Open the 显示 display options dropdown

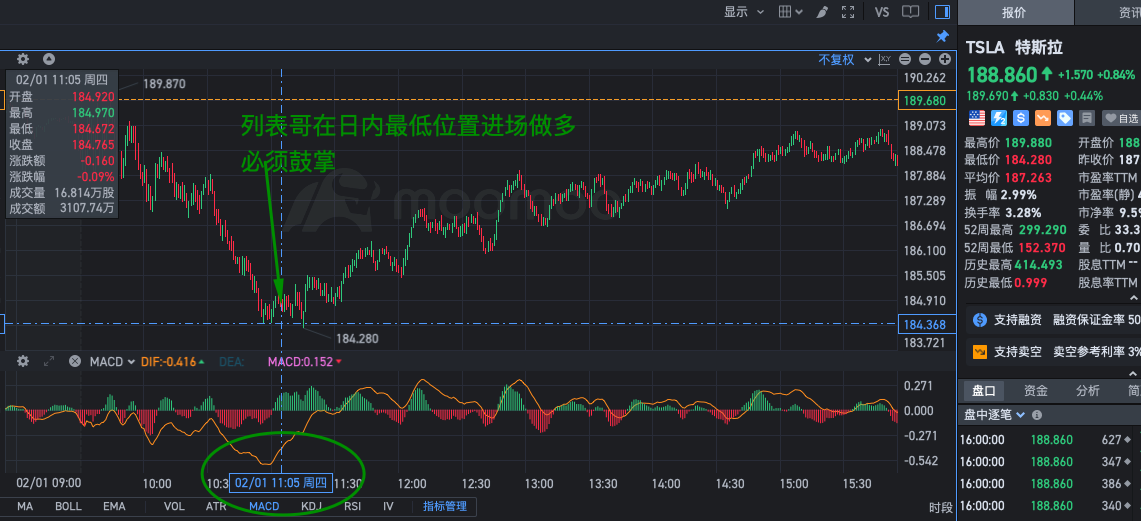pyautogui.click(x=744, y=12)
